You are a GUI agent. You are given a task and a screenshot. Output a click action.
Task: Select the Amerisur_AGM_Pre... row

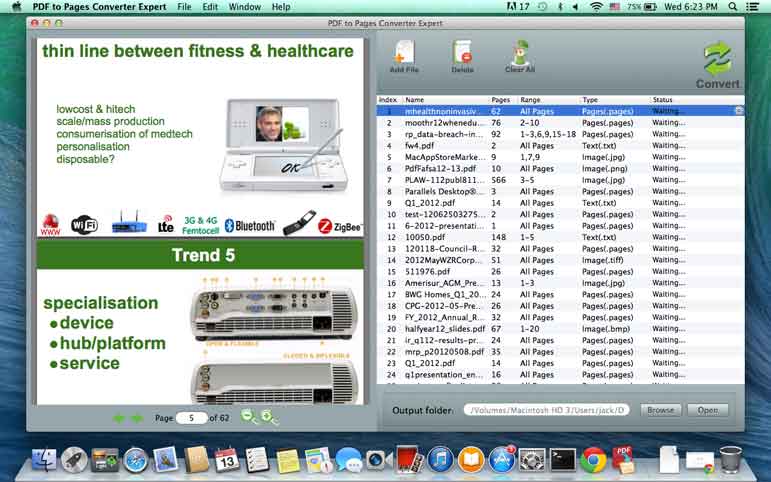[561, 283]
